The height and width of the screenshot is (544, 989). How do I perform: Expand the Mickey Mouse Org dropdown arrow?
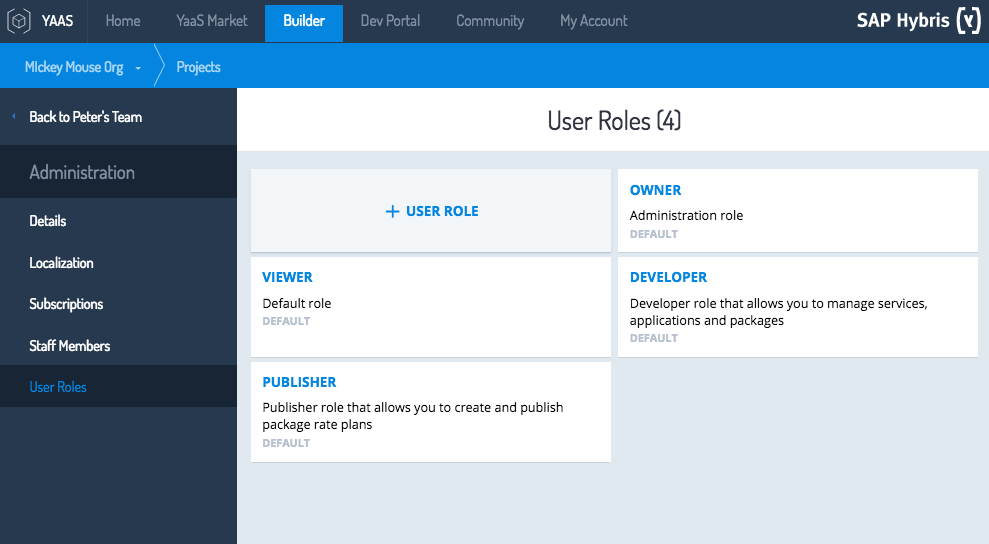(x=138, y=68)
